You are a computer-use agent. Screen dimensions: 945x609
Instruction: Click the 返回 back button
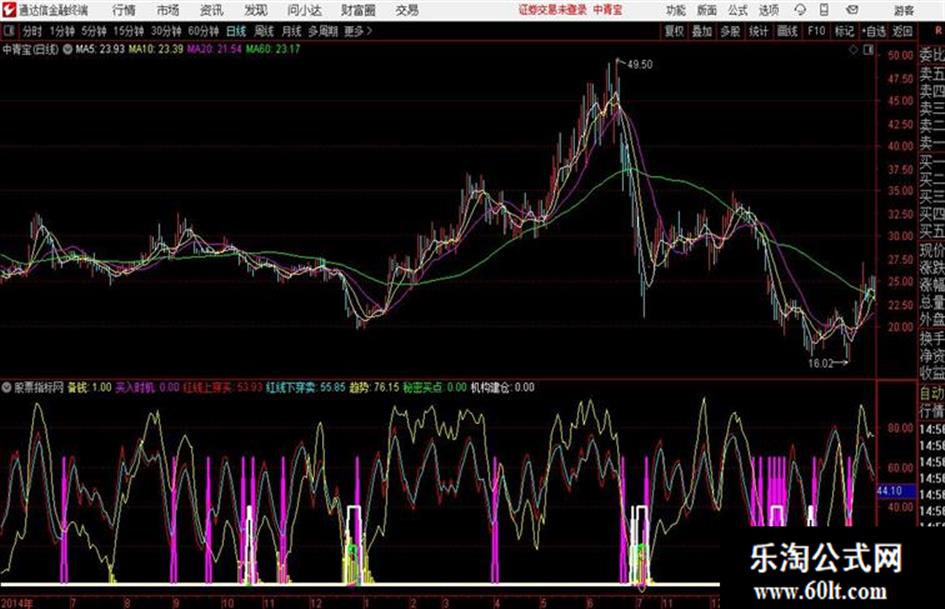click(x=902, y=31)
